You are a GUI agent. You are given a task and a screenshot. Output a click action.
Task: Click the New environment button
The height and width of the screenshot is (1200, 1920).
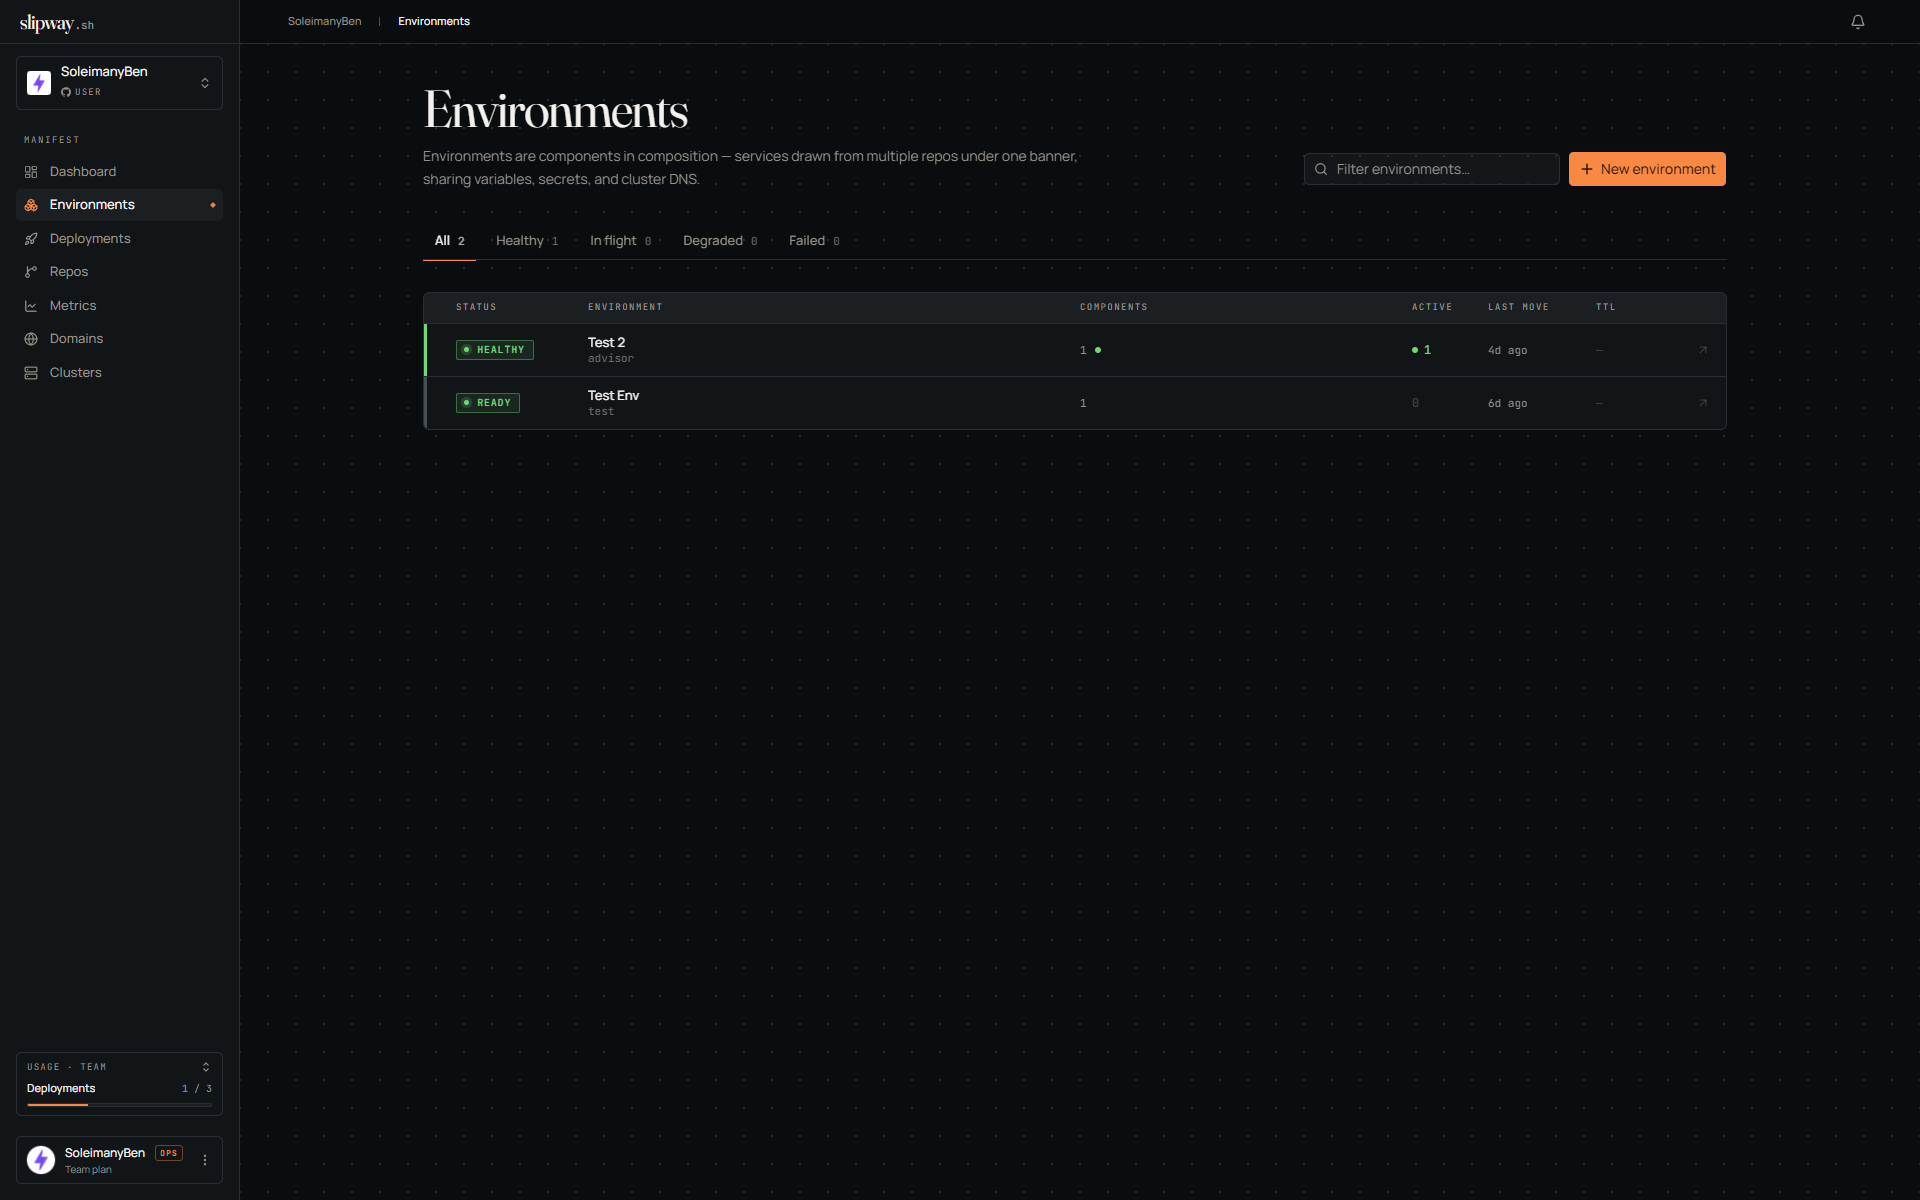pyautogui.click(x=1647, y=169)
